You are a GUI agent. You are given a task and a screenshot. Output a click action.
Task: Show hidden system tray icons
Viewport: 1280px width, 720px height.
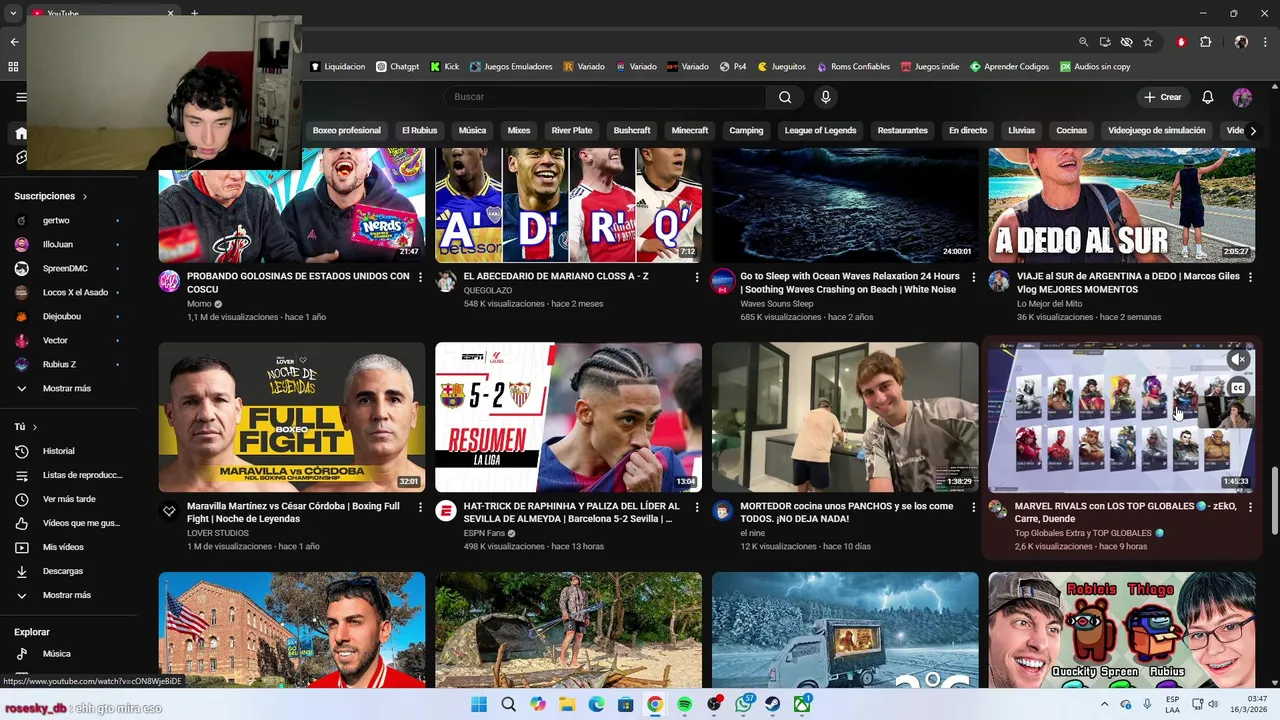coord(1105,705)
